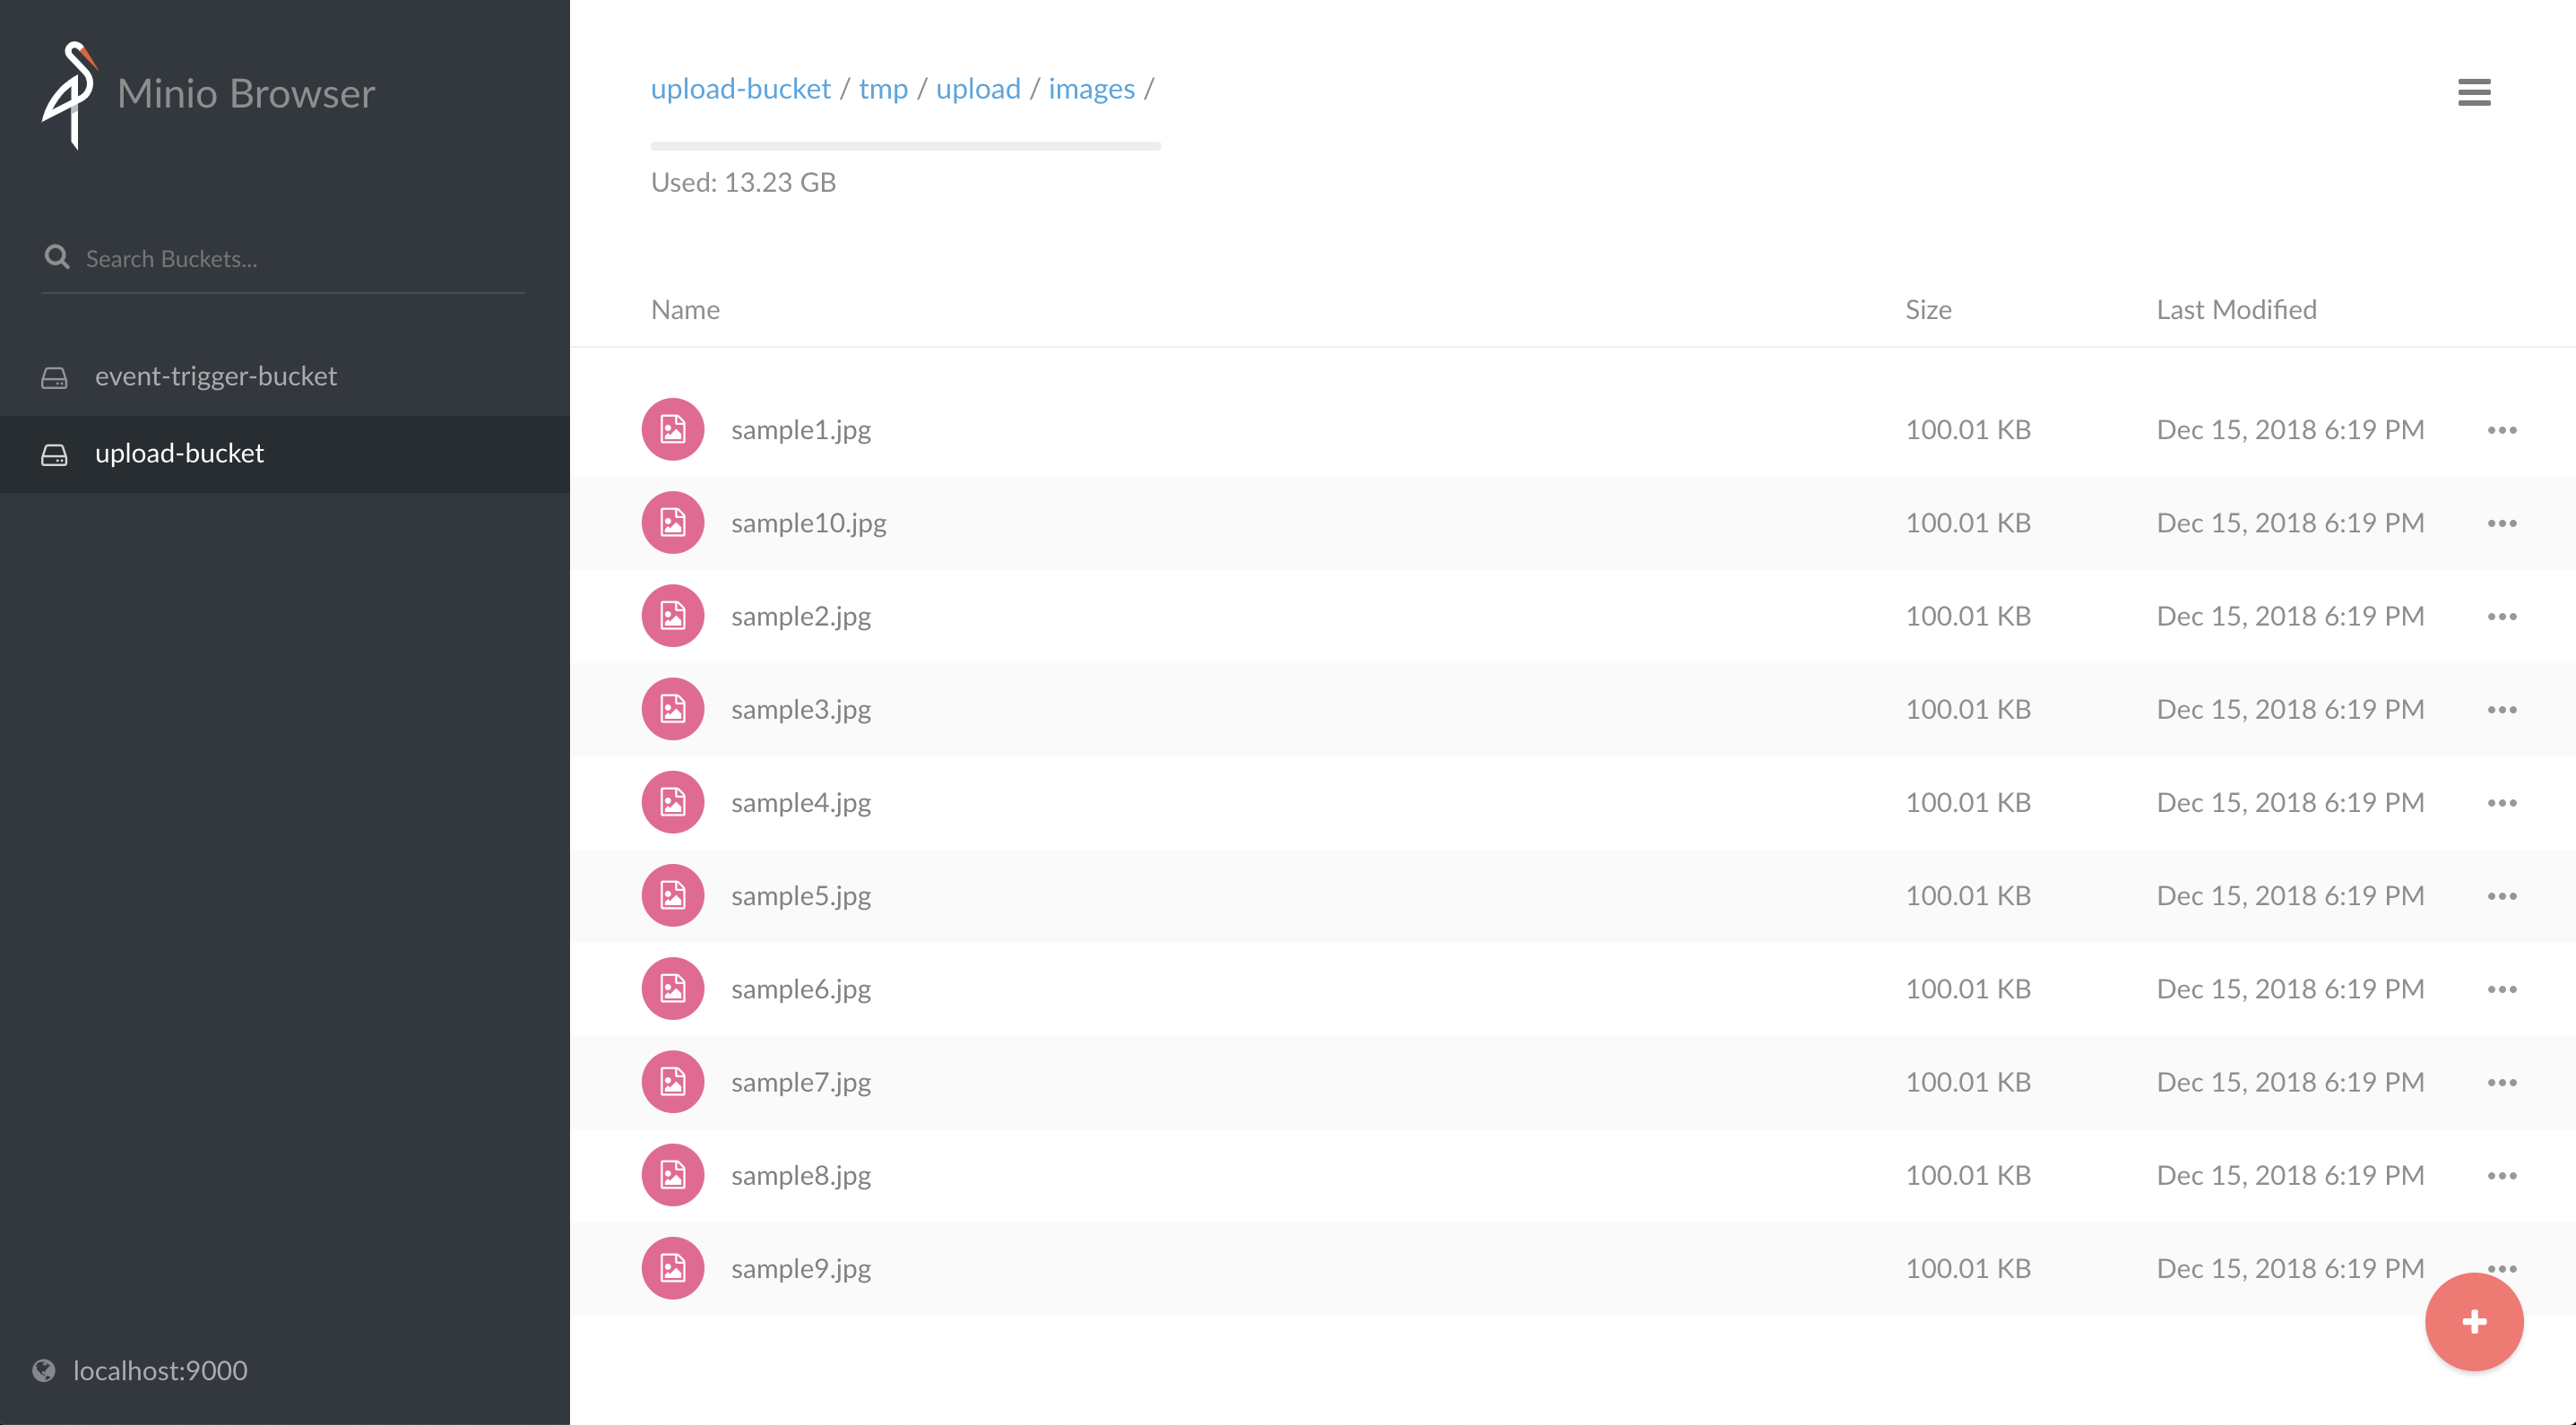The image size is (2576, 1425).
Task: Select the image icon for sample7.jpg
Action: click(673, 1081)
